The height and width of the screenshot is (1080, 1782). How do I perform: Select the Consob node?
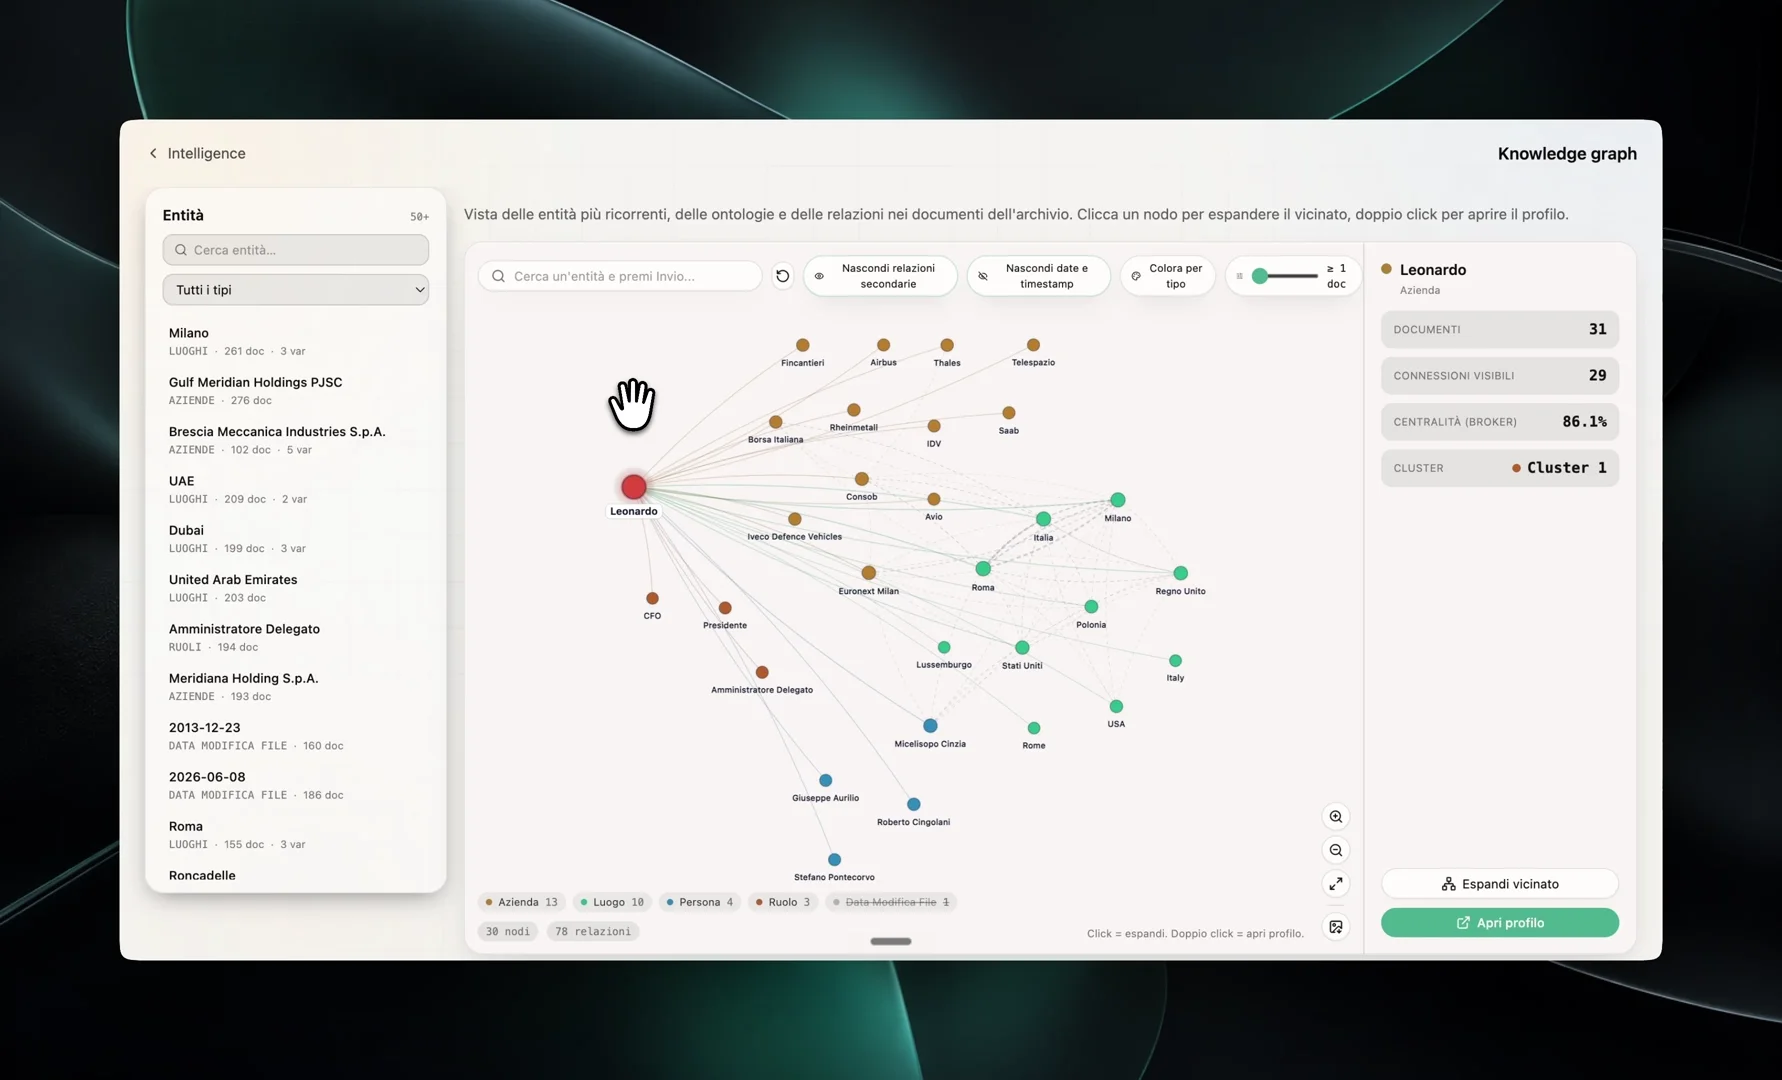862,479
